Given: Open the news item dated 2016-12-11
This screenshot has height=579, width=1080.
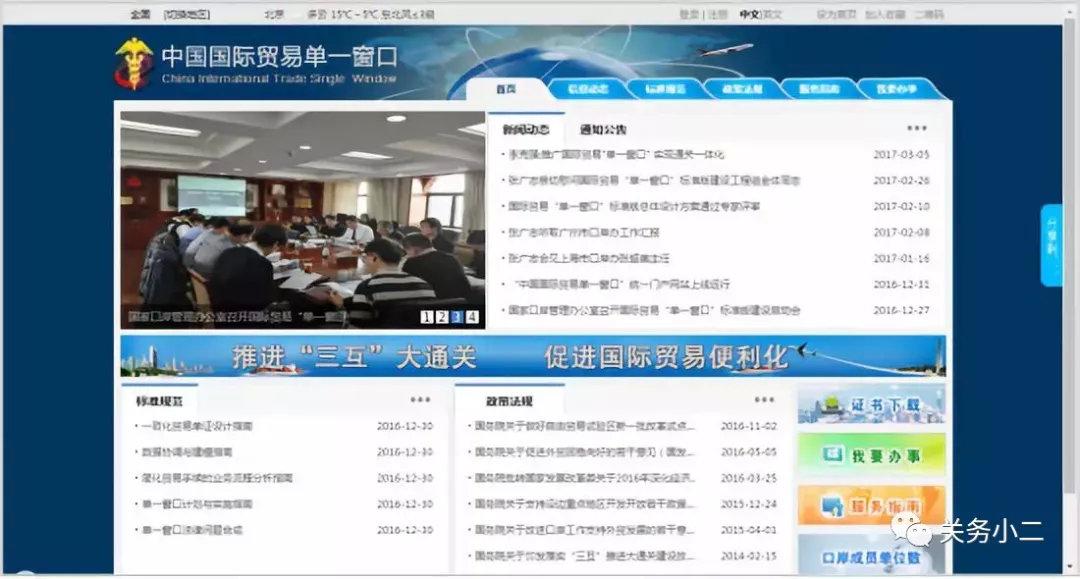Looking at the screenshot, I should 622,284.
